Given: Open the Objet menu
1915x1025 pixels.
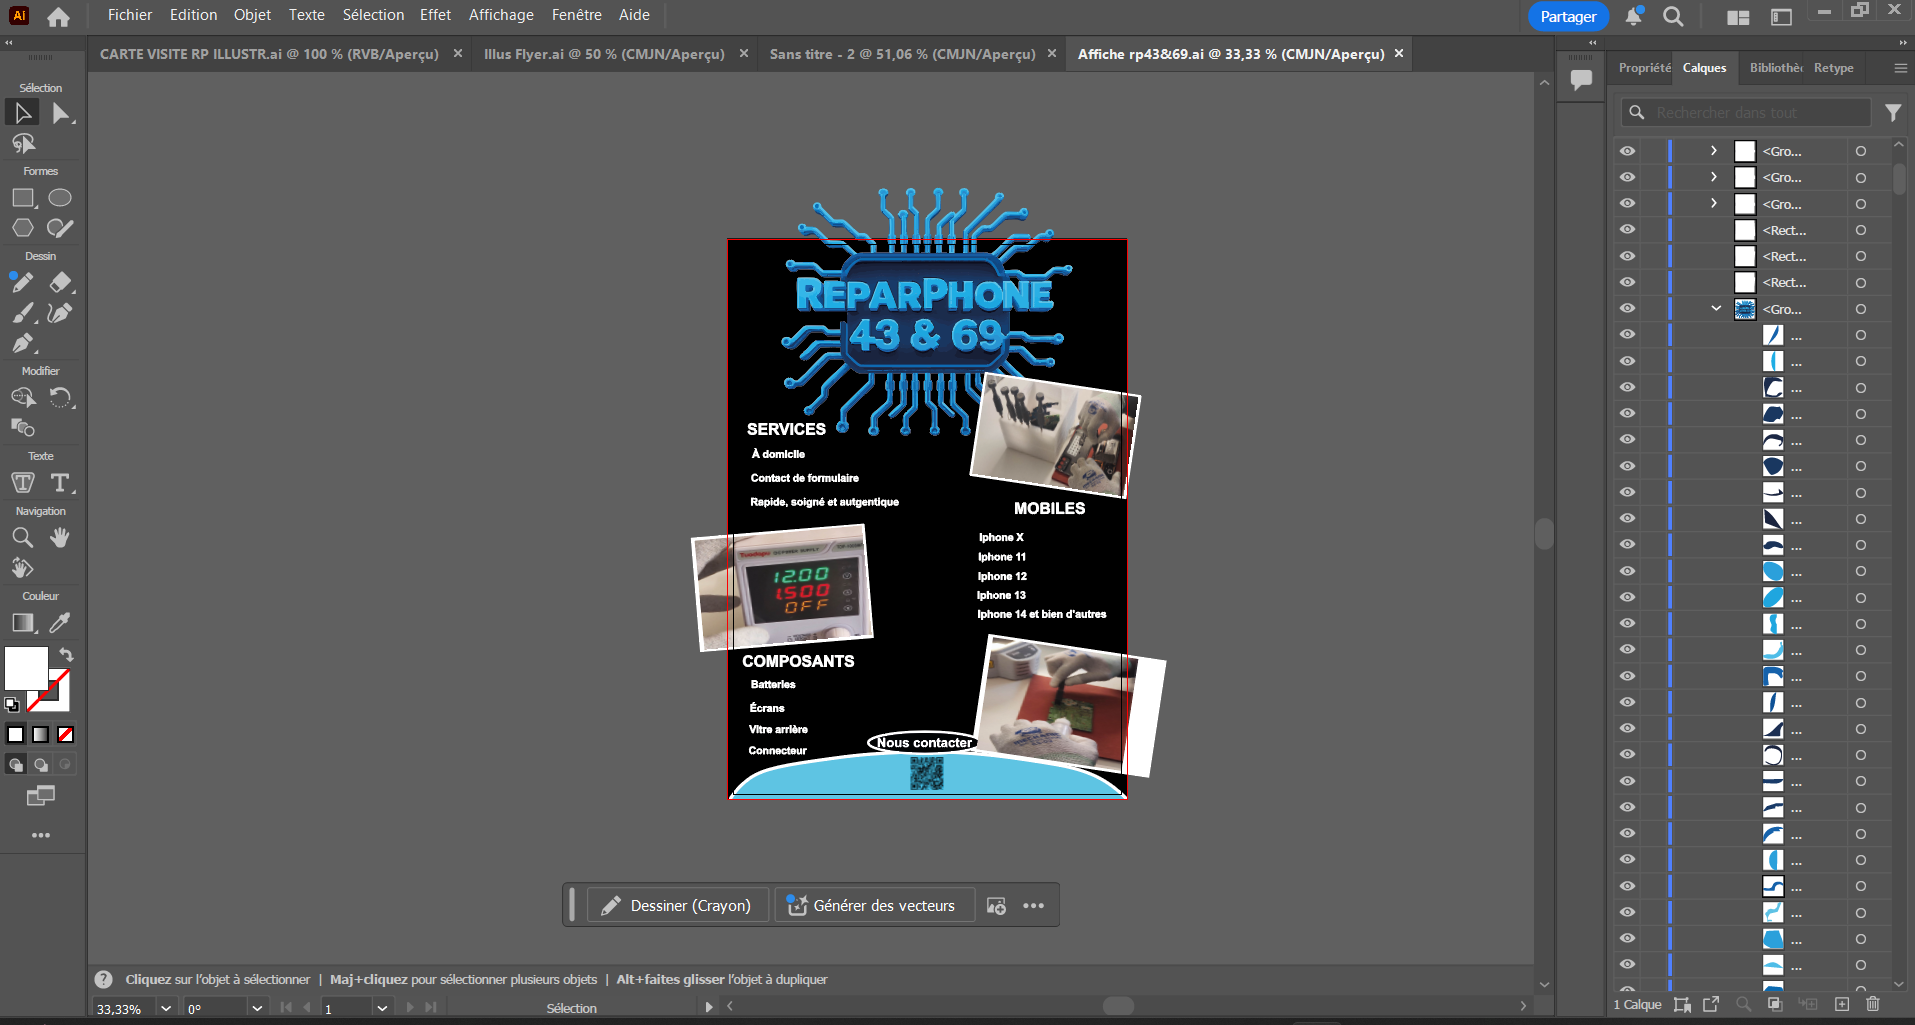Looking at the screenshot, I should pyautogui.click(x=252, y=15).
